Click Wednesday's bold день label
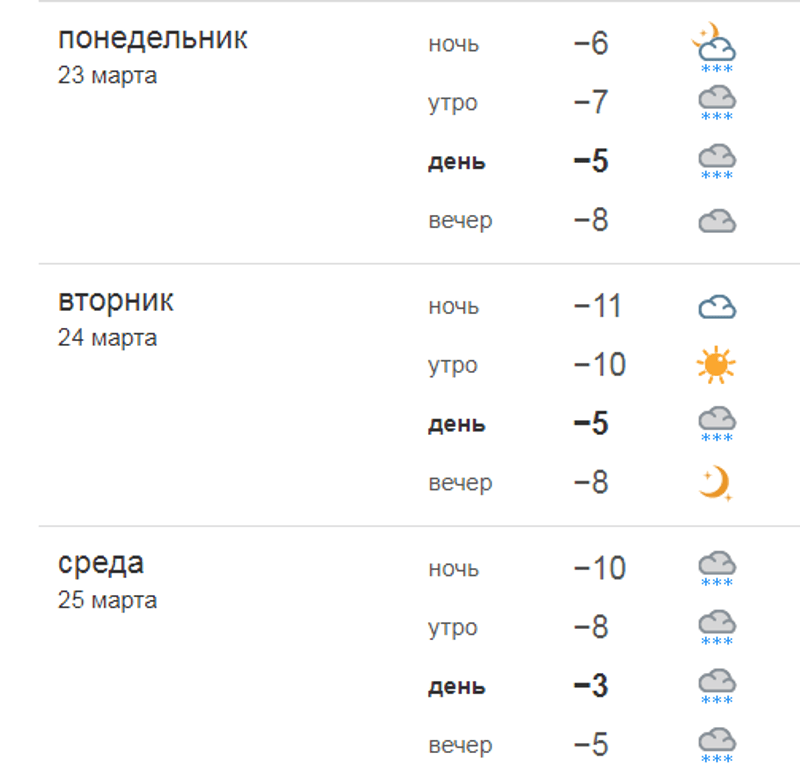Screen dimensions: 800x776 [x=457, y=687]
